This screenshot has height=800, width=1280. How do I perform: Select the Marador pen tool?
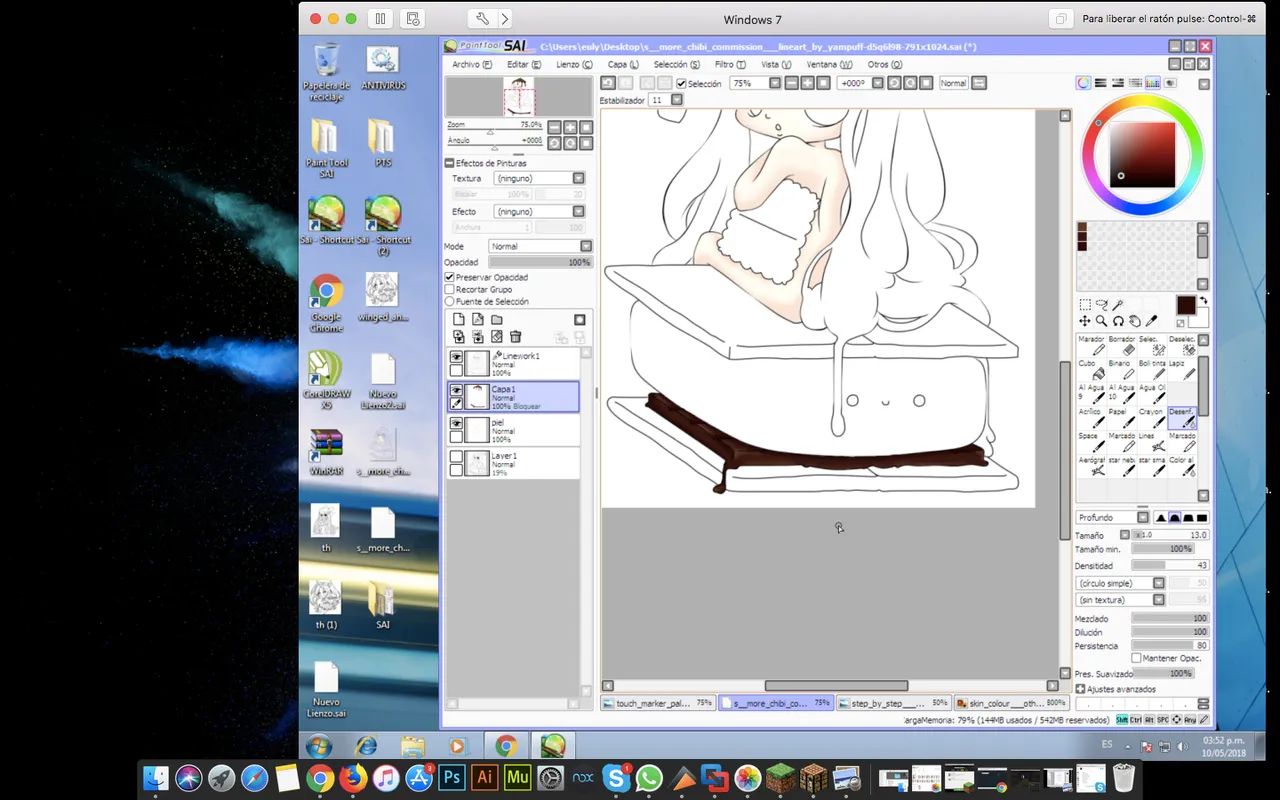pyautogui.click(x=1090, y=344)
